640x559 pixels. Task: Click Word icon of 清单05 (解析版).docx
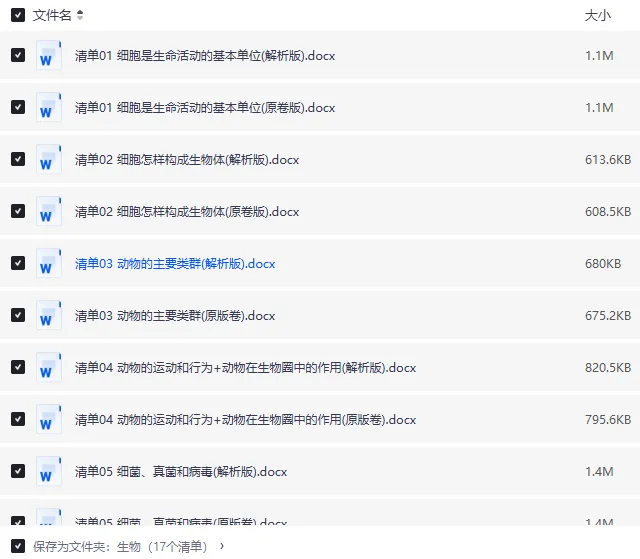(49, 471)
